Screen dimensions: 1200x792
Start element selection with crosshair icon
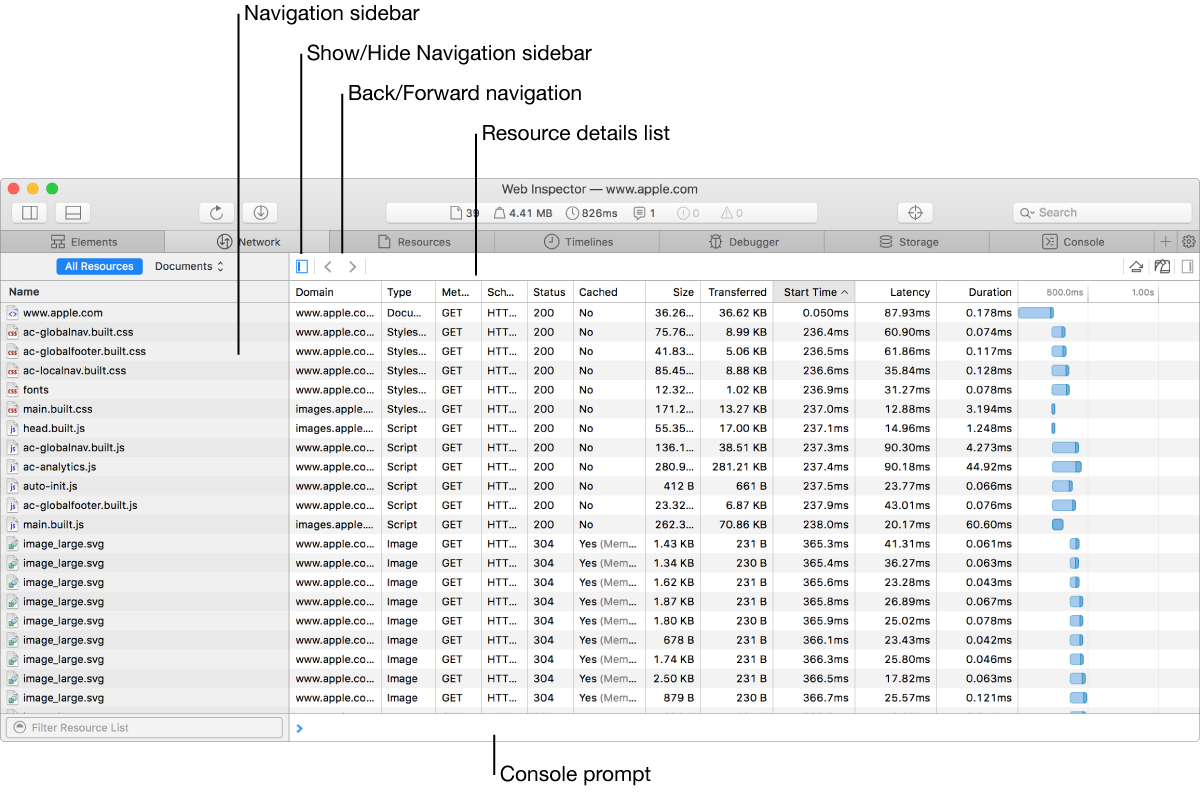pyautogui.click(x=915, y=212)
